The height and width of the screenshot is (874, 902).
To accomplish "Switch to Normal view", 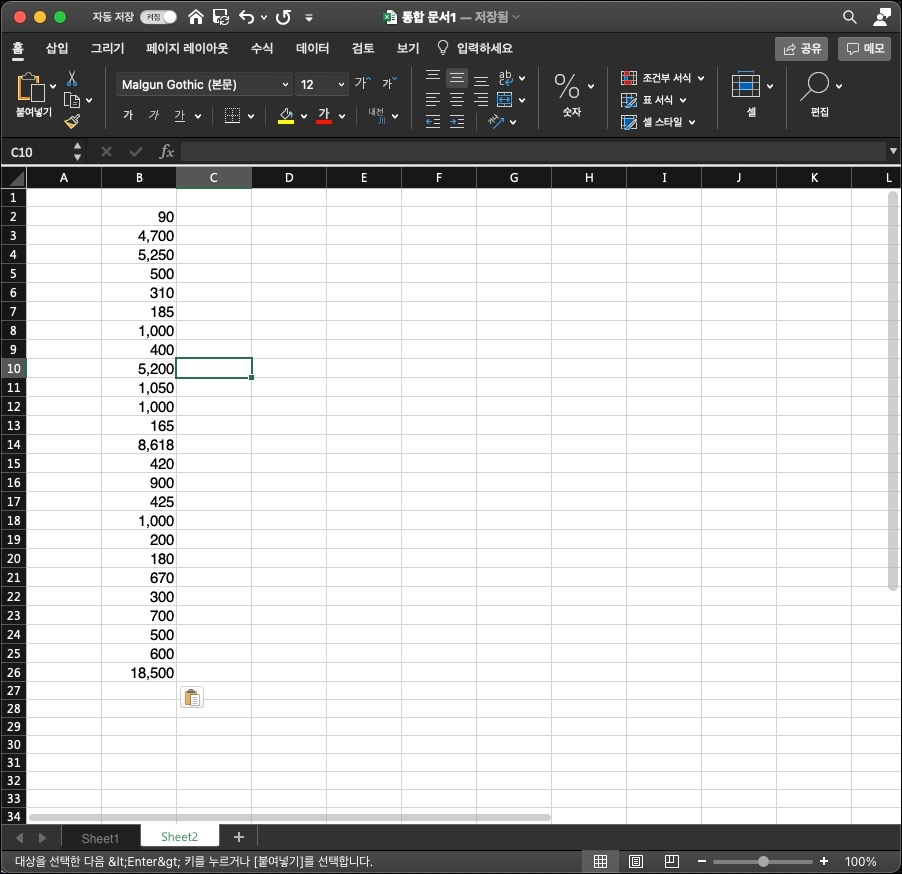I will (600, 861).
